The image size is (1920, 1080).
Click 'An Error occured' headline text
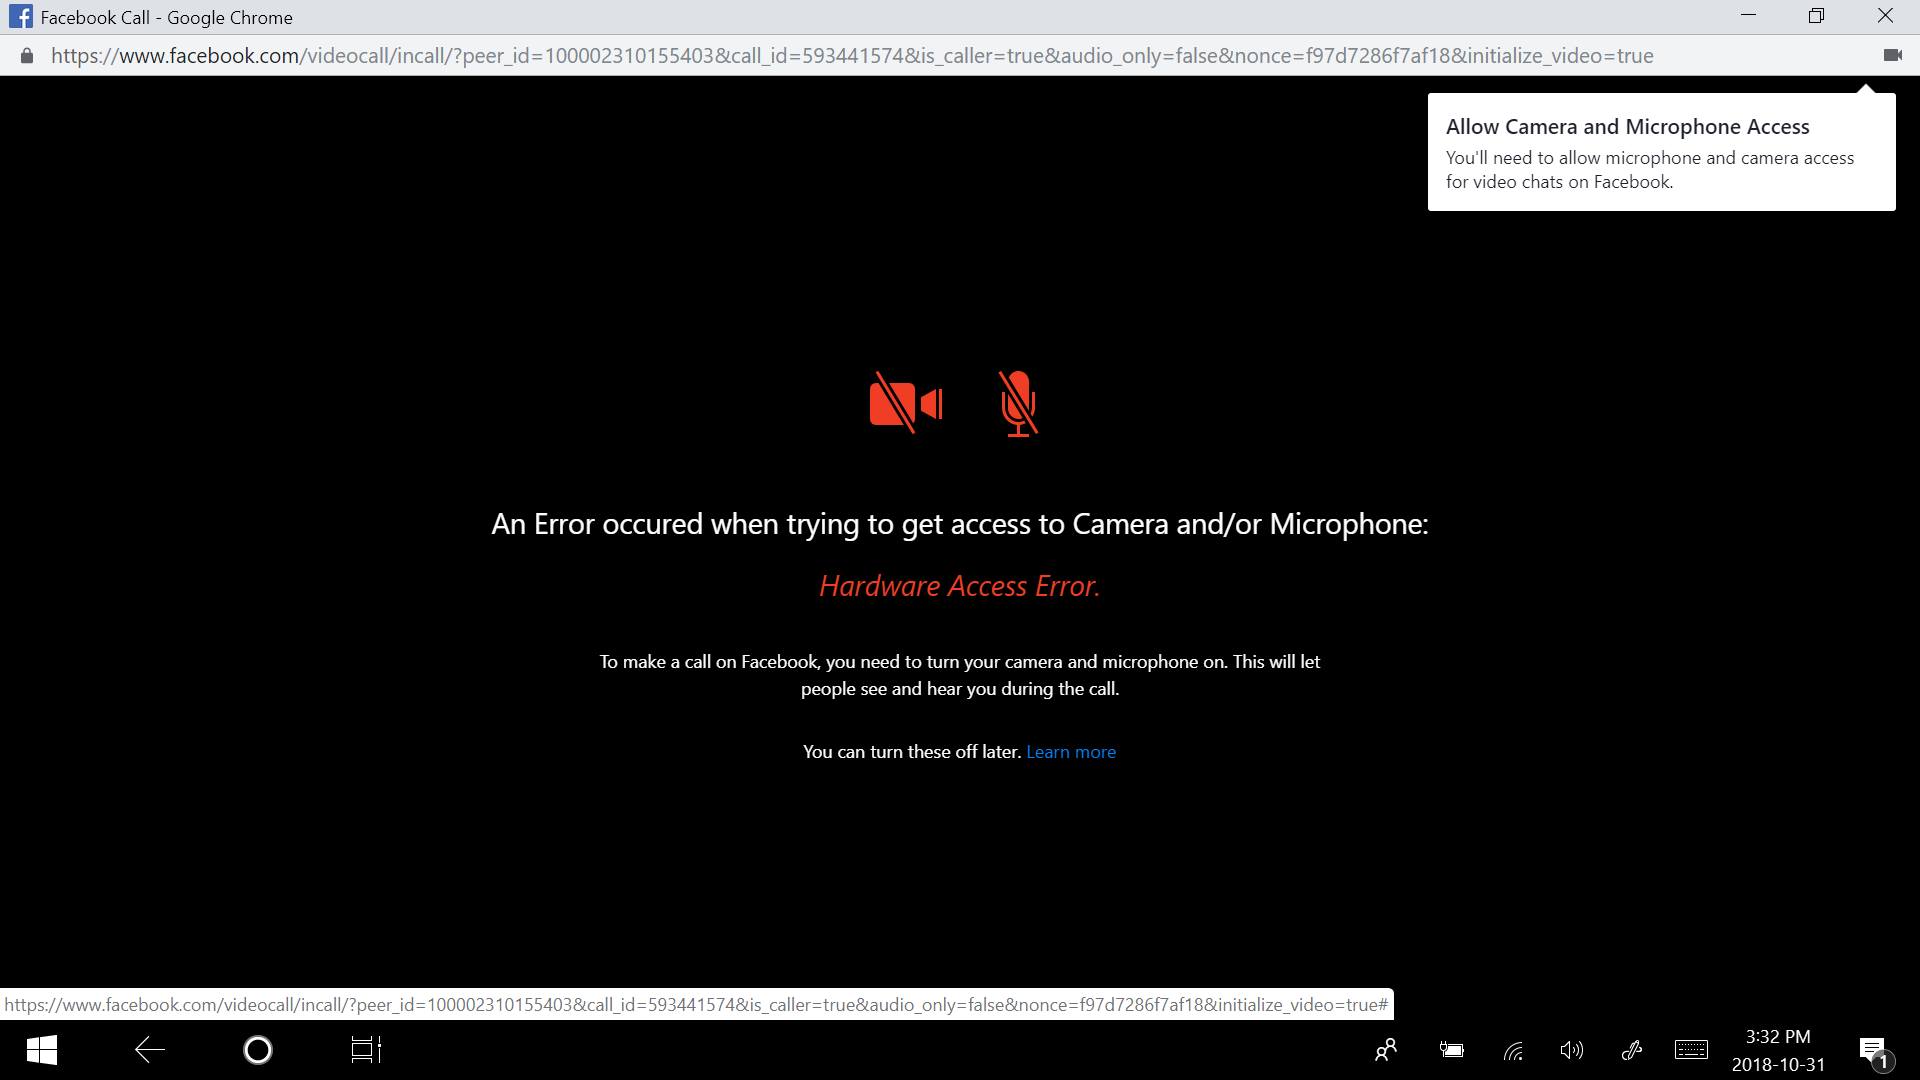pos(960,524)
